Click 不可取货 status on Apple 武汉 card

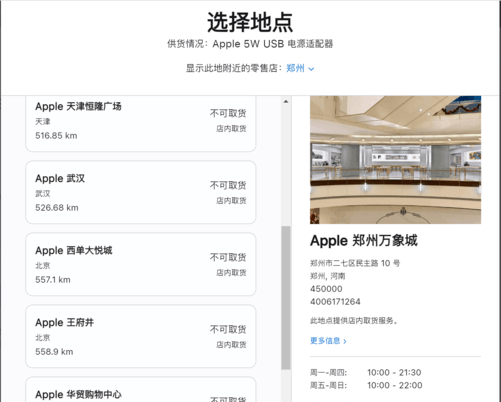click(x=228, y=185)
